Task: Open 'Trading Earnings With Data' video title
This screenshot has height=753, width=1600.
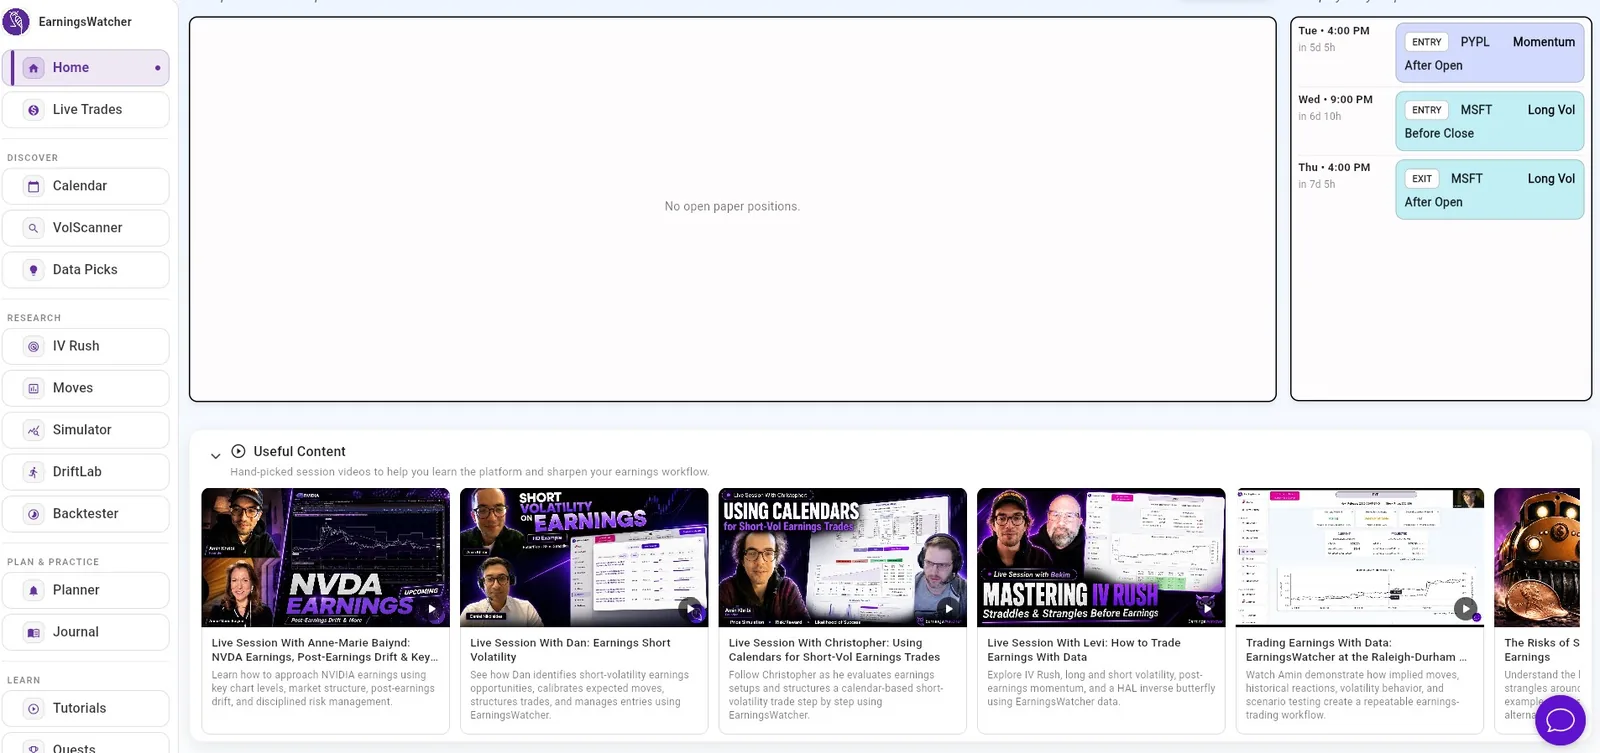Action: point(1356,650)
